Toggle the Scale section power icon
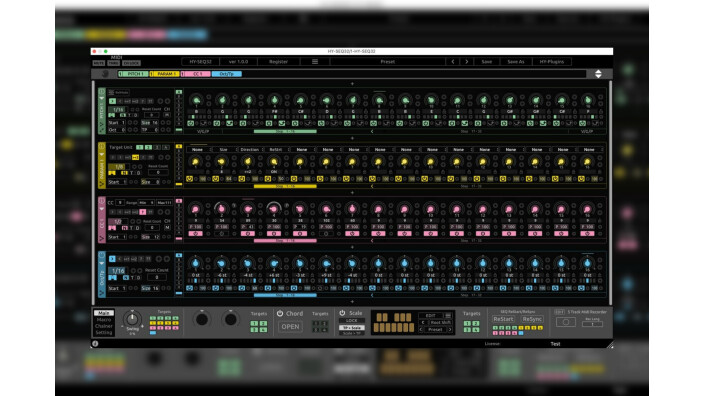 click(x=342, y=313)
